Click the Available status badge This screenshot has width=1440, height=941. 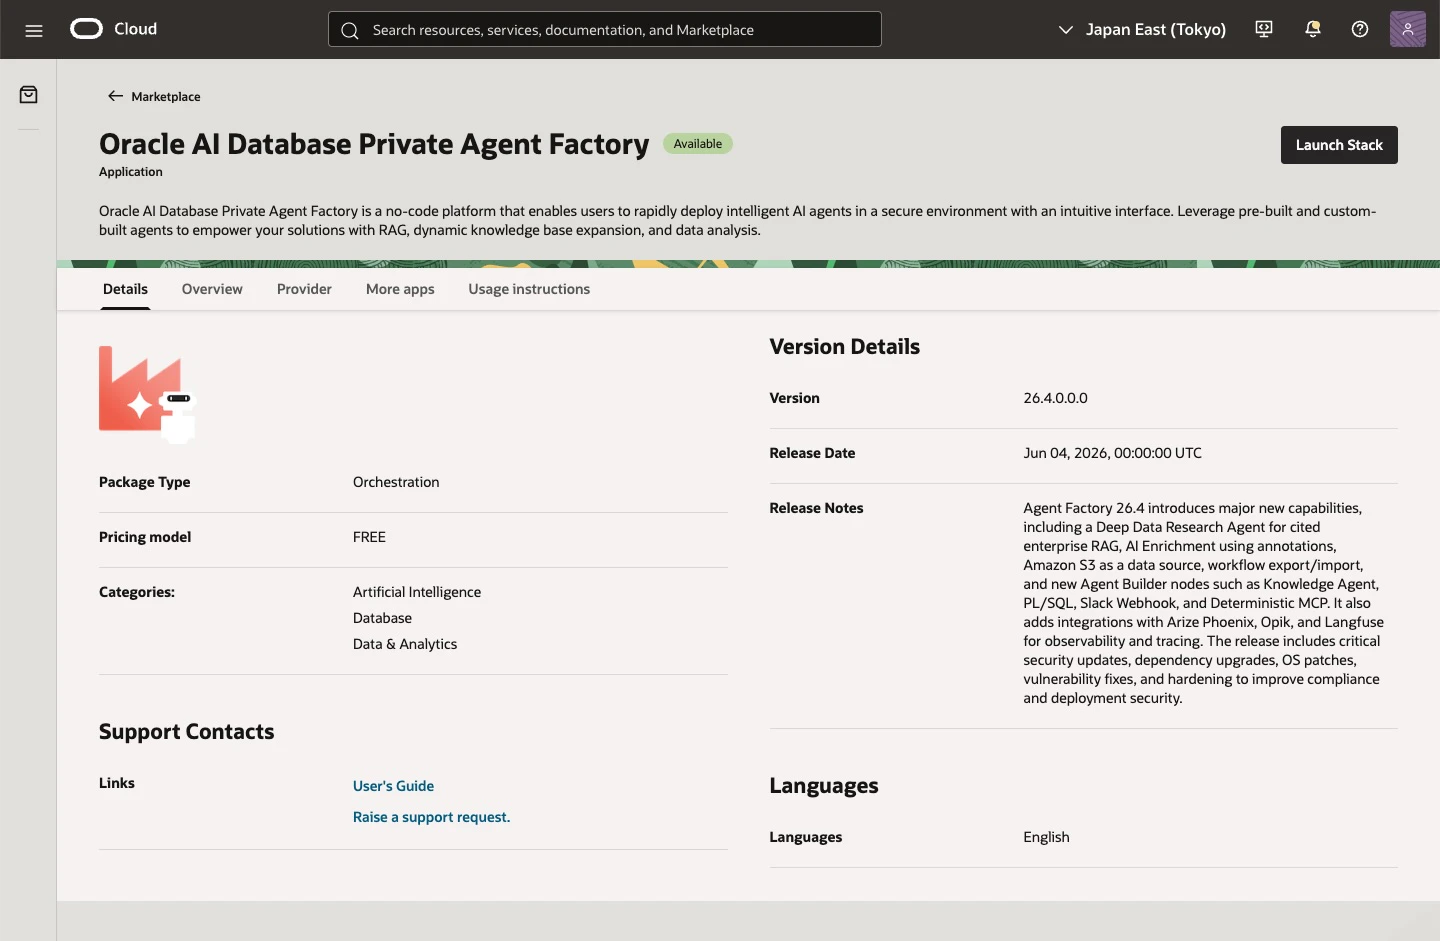point(698,144)
